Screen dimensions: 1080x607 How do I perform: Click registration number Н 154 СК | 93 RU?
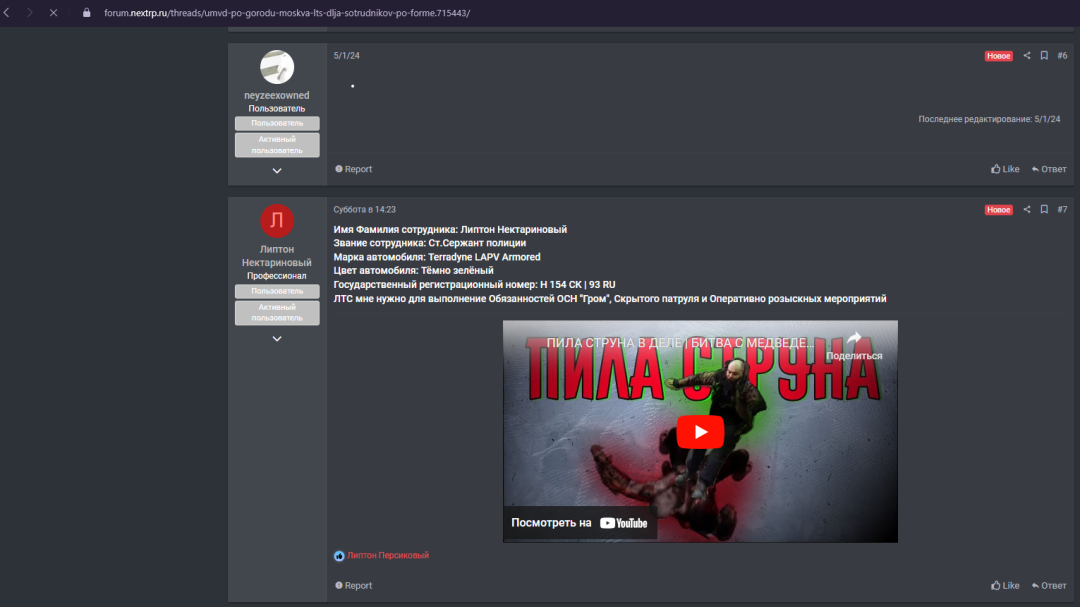coord(578,285)
